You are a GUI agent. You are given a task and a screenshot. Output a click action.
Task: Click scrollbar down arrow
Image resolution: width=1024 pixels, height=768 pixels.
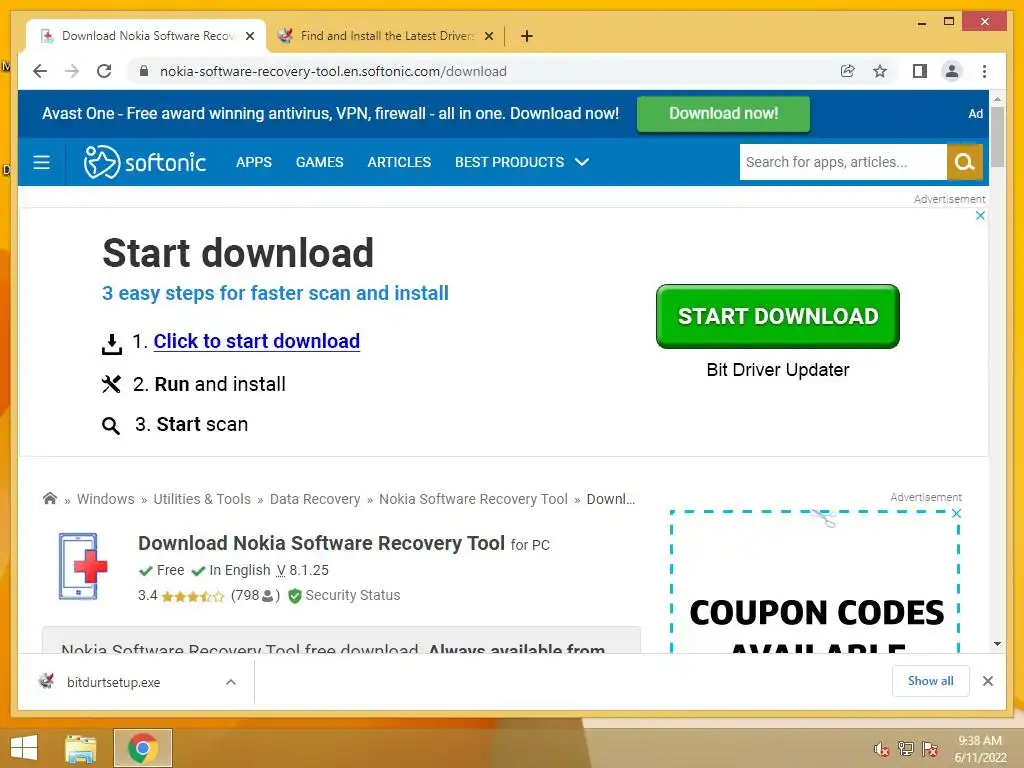(x=997, y=644)
